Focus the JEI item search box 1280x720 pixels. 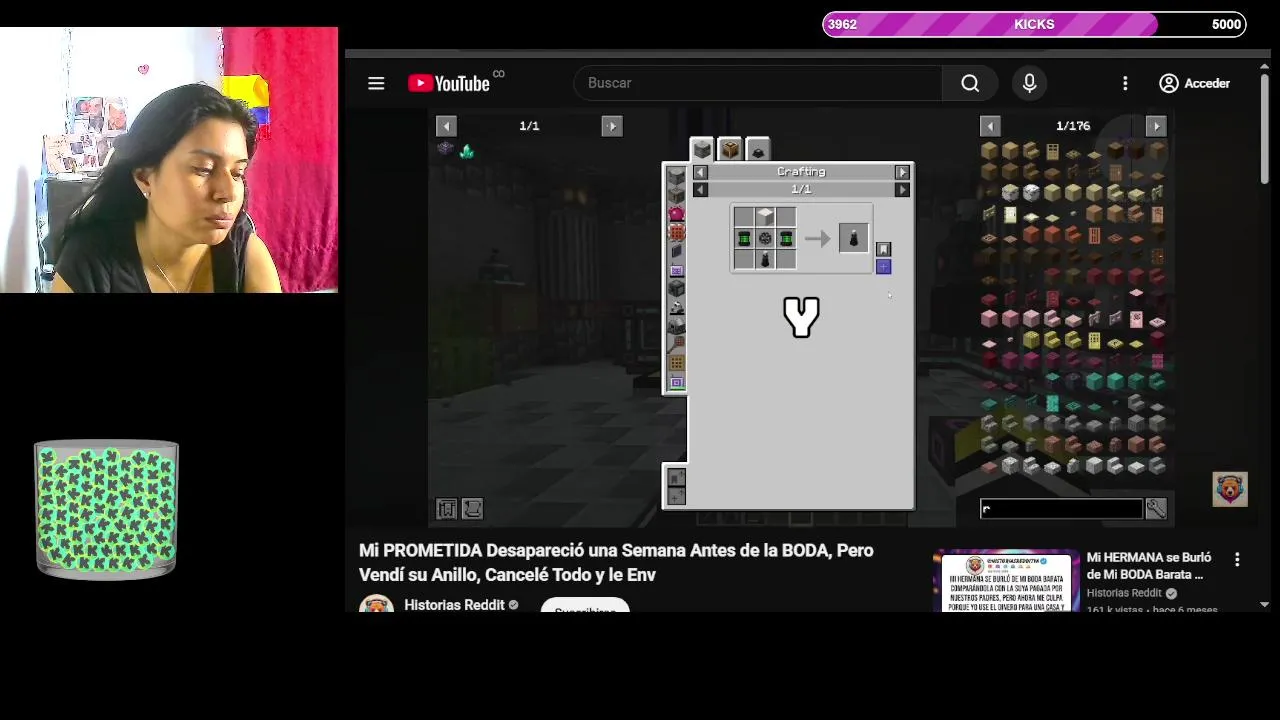pos(1061,509)
